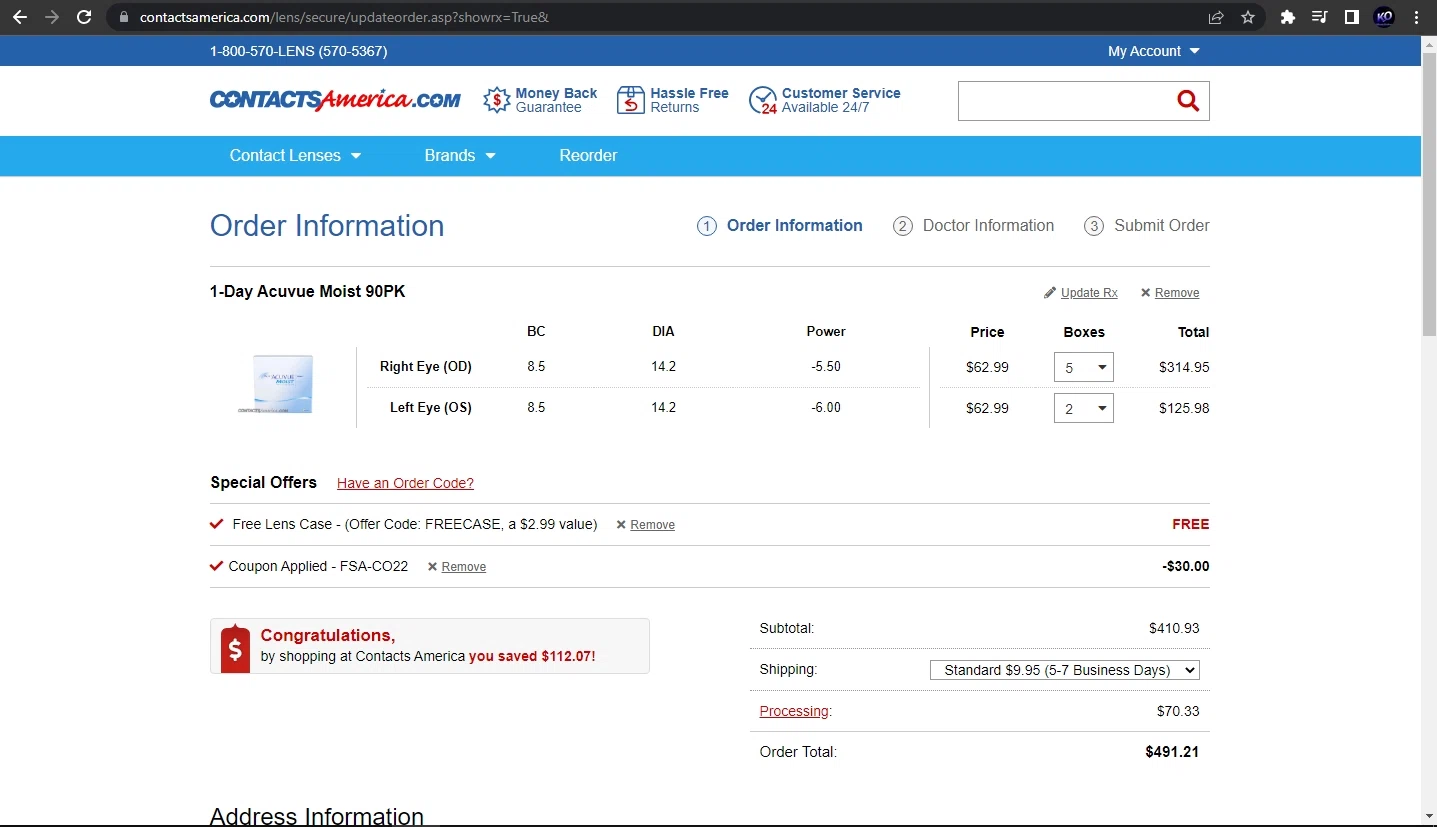Click the Money Back Guarantee badge icon
Image resolution: width=1437 pixels, height=827 pixels.
497,100
